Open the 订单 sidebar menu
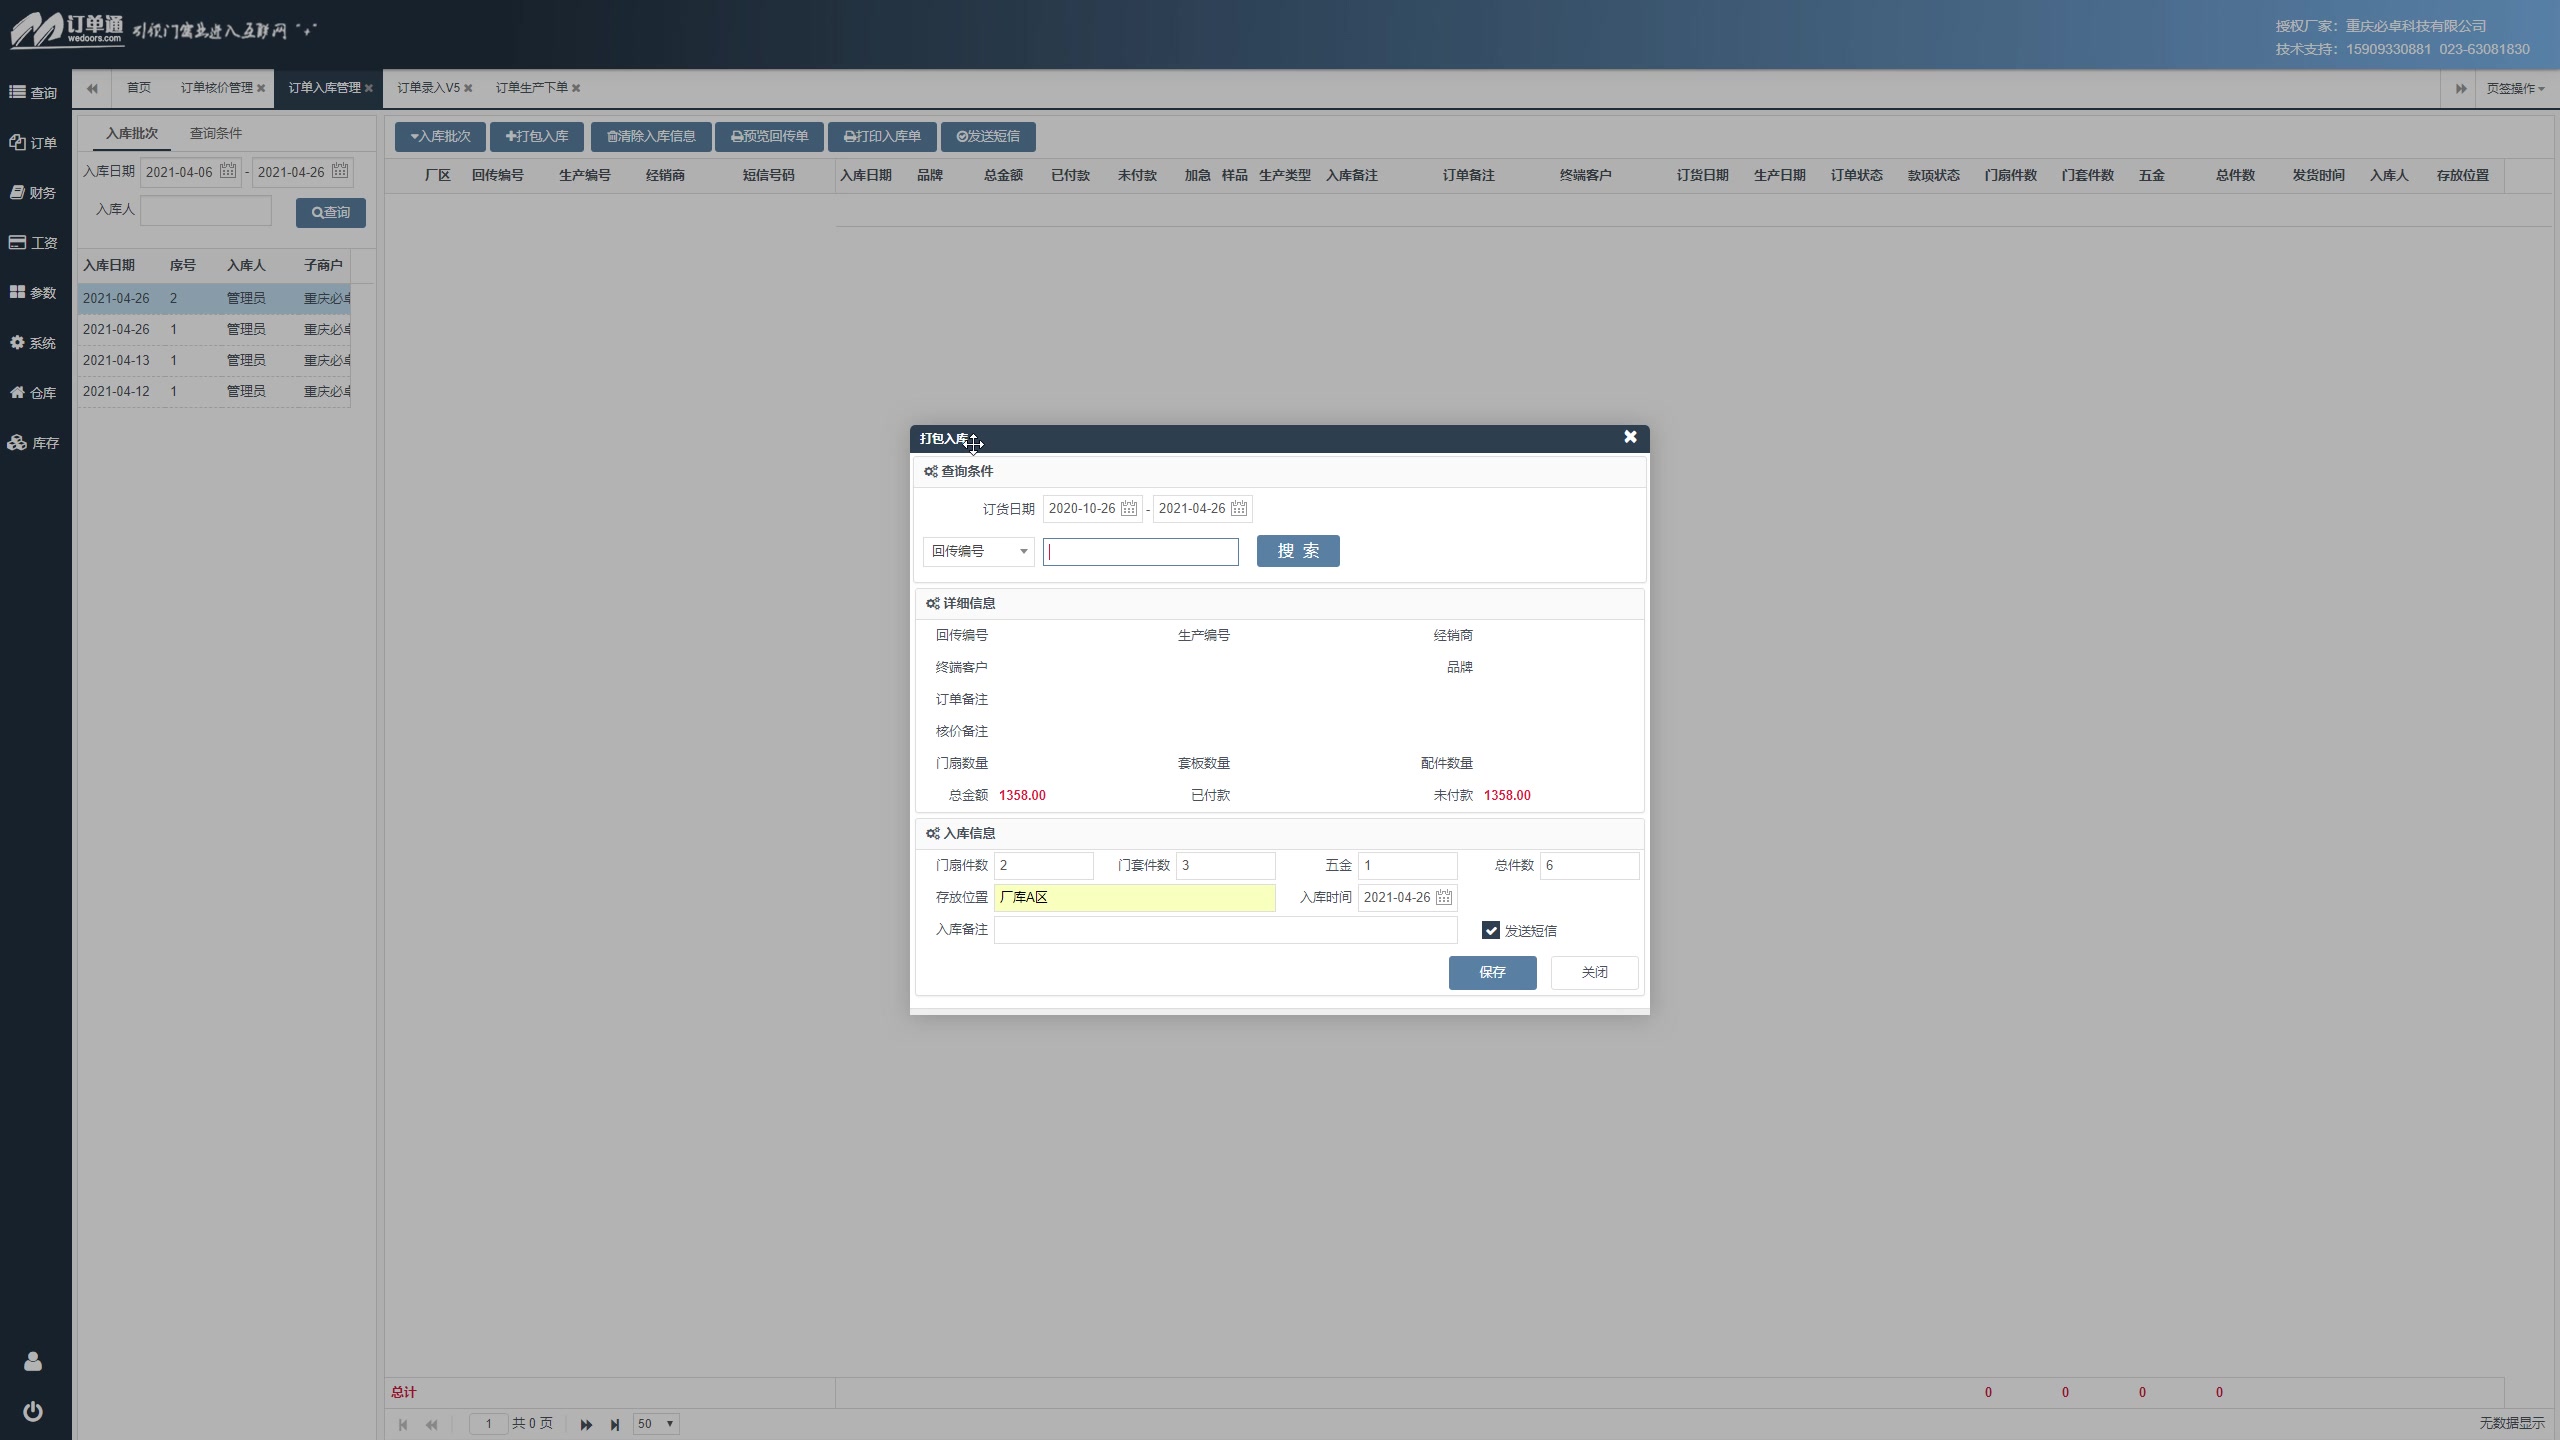This screenshot has height=1440, width=2560. 34,143
